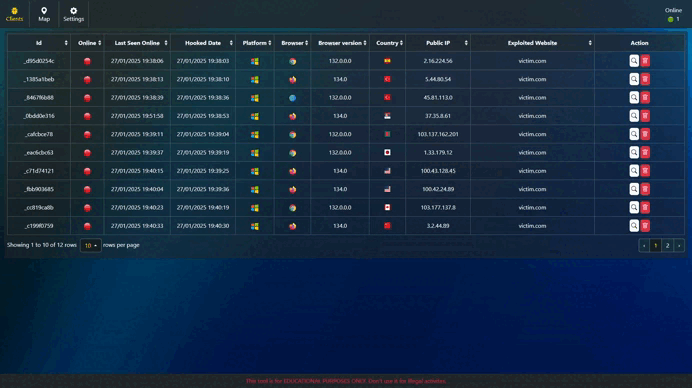Click the Firefox browser icon for _c71d74121

pyautogui.click(x=293, y=171)
